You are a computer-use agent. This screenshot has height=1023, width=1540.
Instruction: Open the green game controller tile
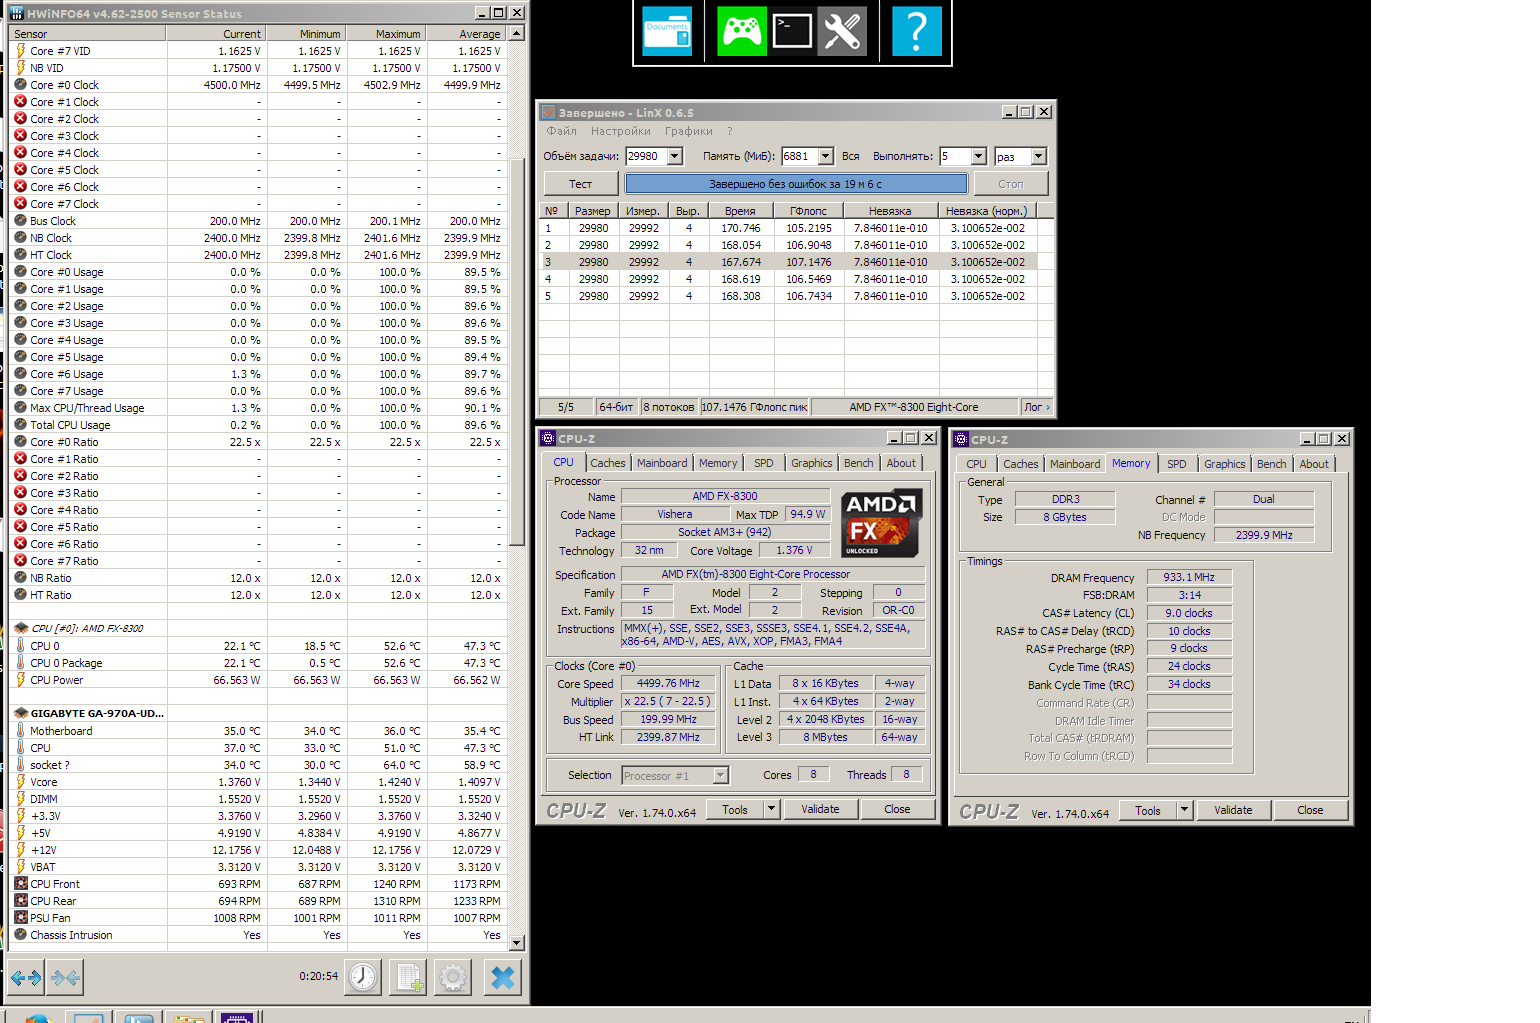(x=742, y=31)
